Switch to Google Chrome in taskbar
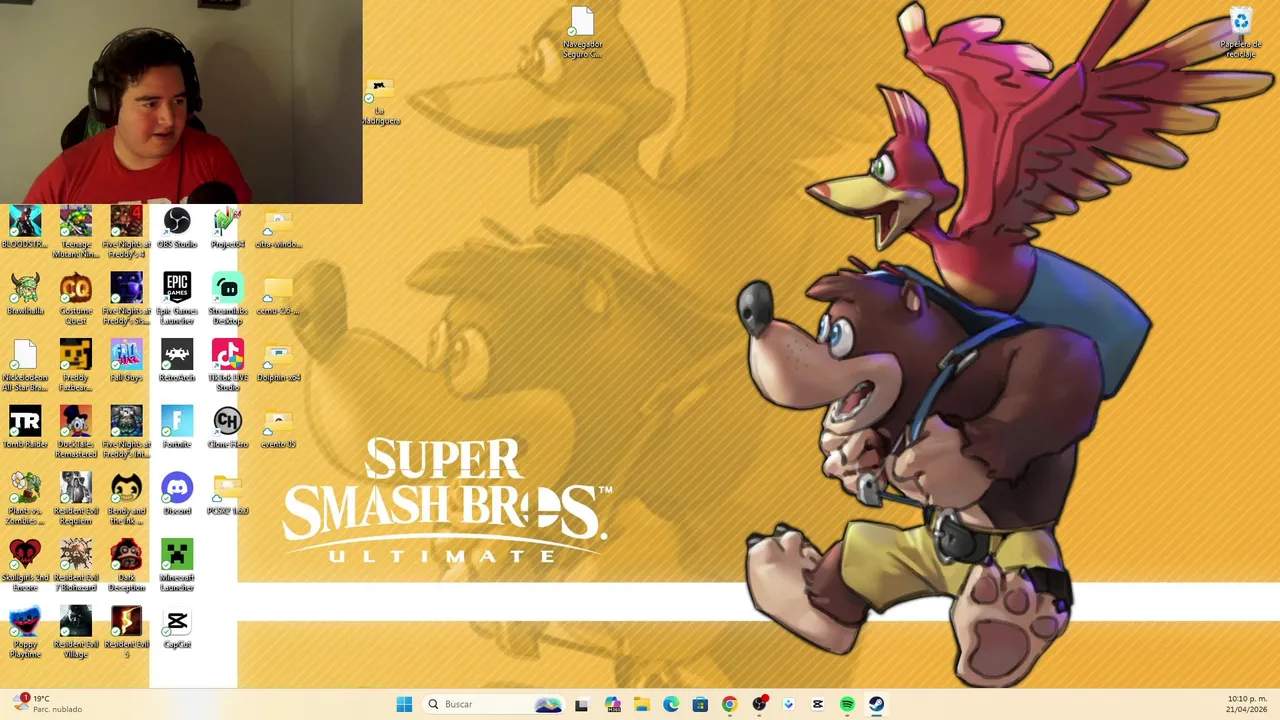 tap(729, 704)
